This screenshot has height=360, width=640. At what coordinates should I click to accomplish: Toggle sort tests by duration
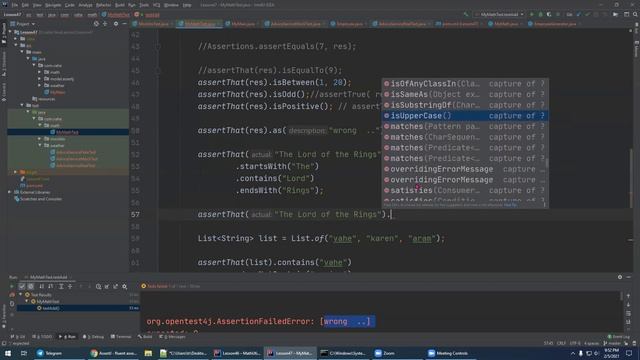click(50, 287)
